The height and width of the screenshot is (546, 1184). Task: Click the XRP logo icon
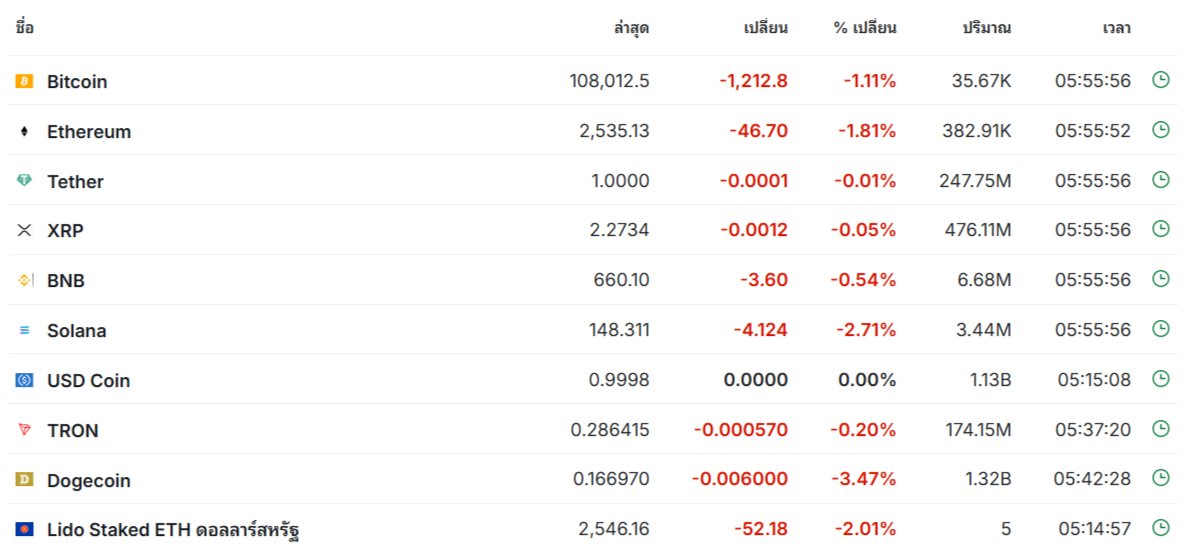pyautogui.click(x=24, y=230)
